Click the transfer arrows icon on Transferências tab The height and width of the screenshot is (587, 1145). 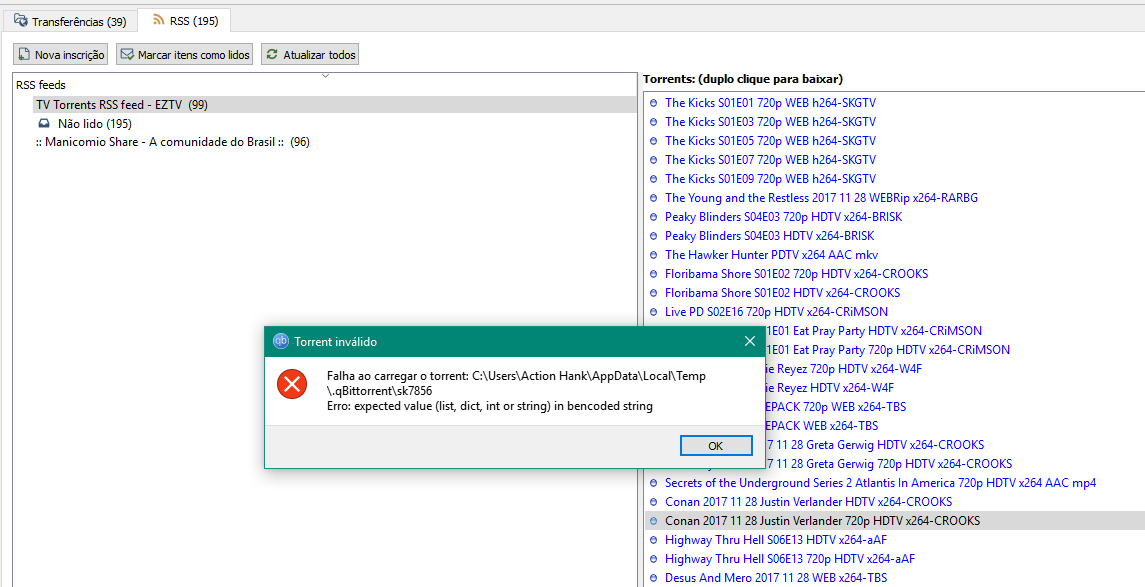click(19, 19)
